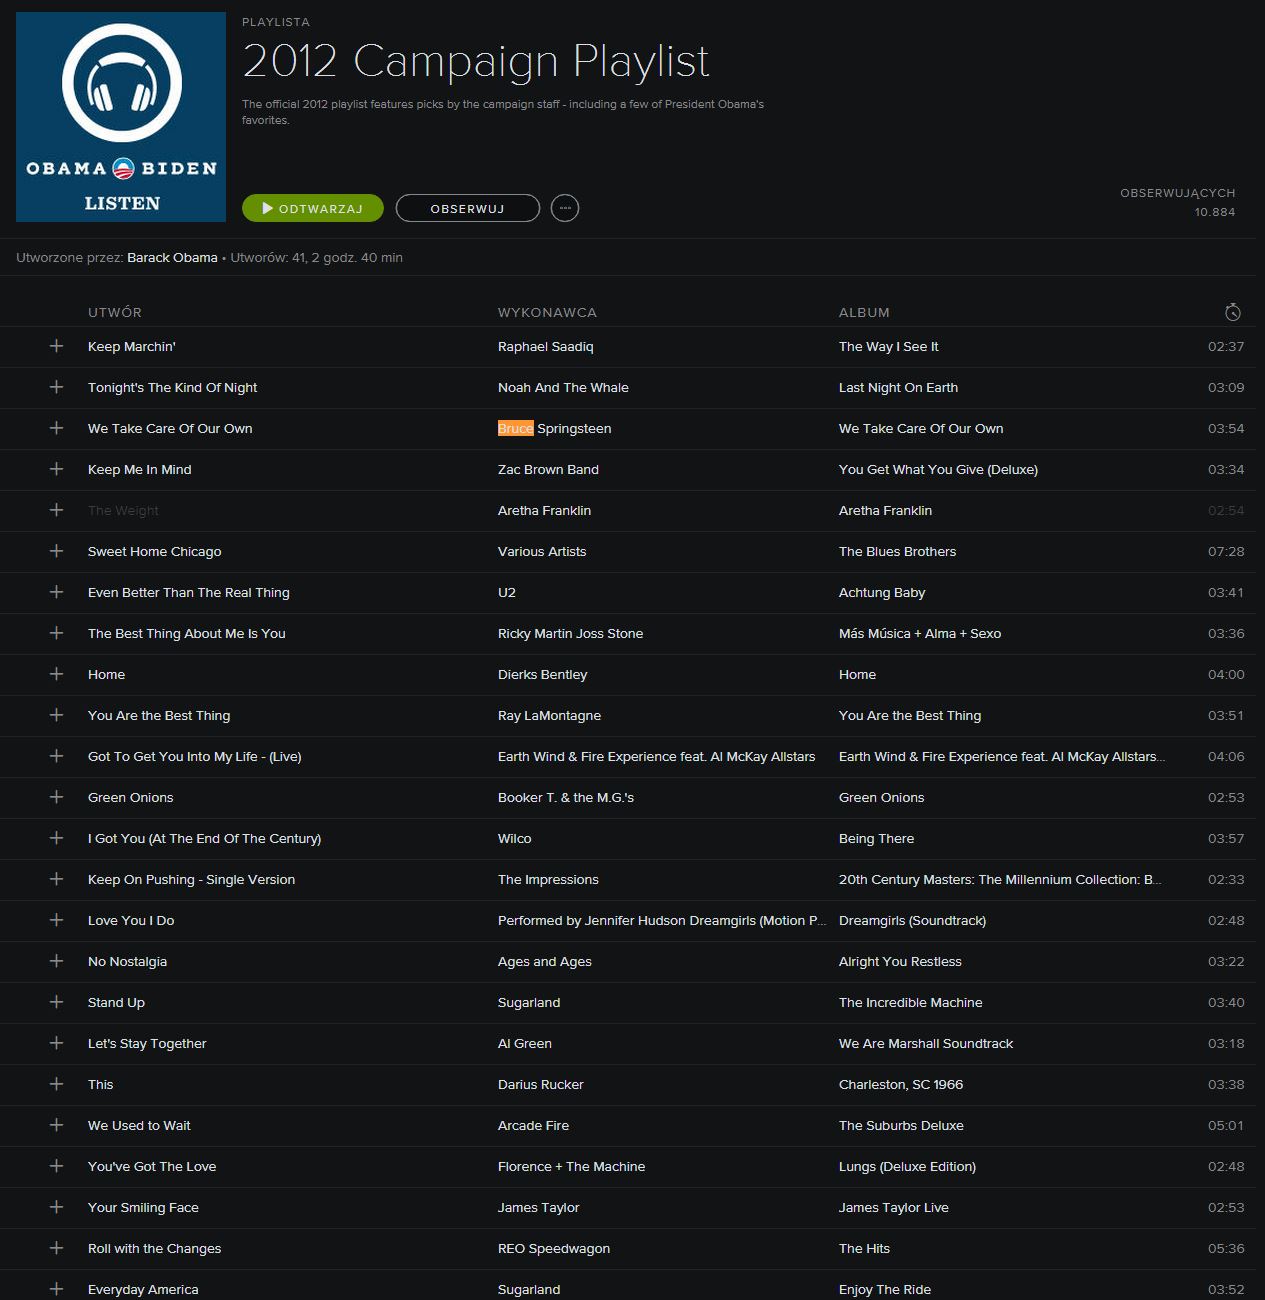Add 'Keep Marchin'' with its plus icon
Image resolution: width=1265 pixels, height=1300 pixels.
tap(56, 346)
